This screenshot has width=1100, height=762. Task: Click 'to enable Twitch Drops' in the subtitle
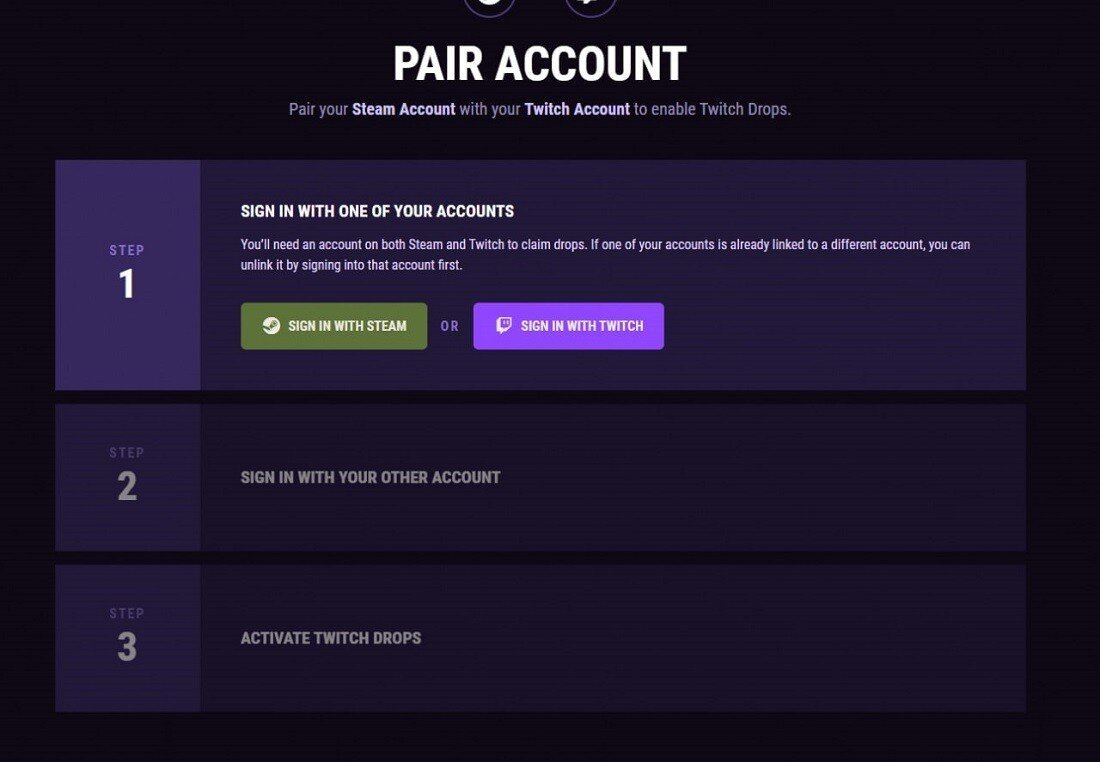point(713,109)
